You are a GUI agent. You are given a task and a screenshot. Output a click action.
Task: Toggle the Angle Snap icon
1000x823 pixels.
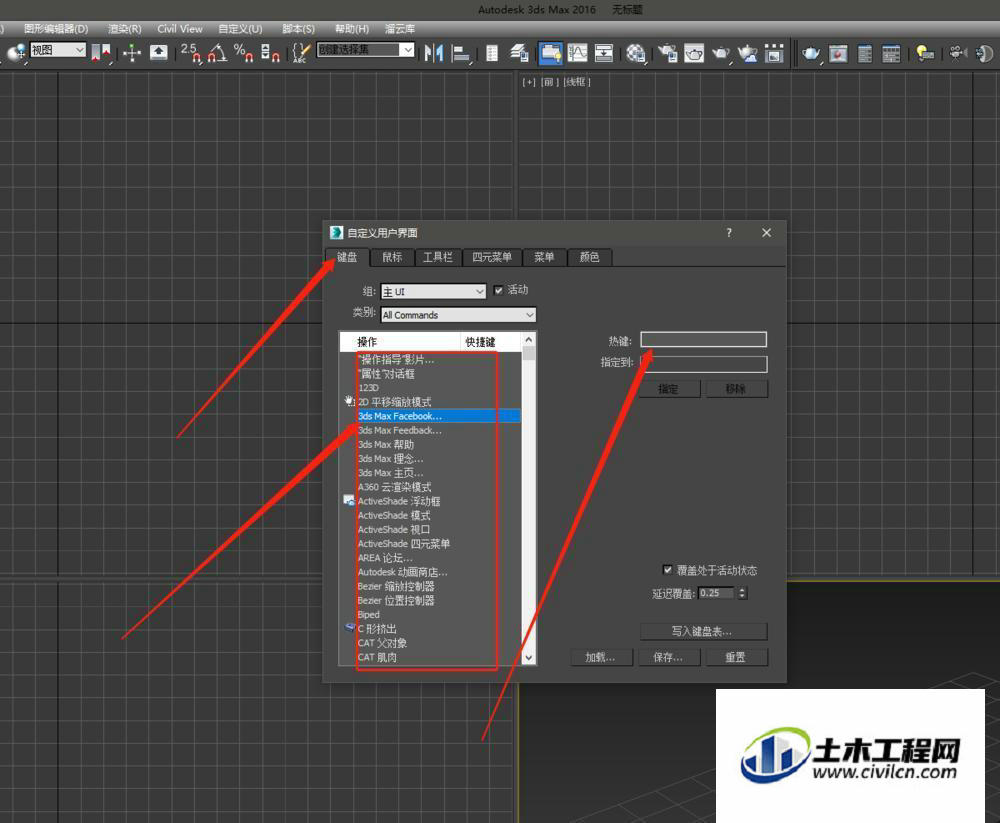(217, 52)
